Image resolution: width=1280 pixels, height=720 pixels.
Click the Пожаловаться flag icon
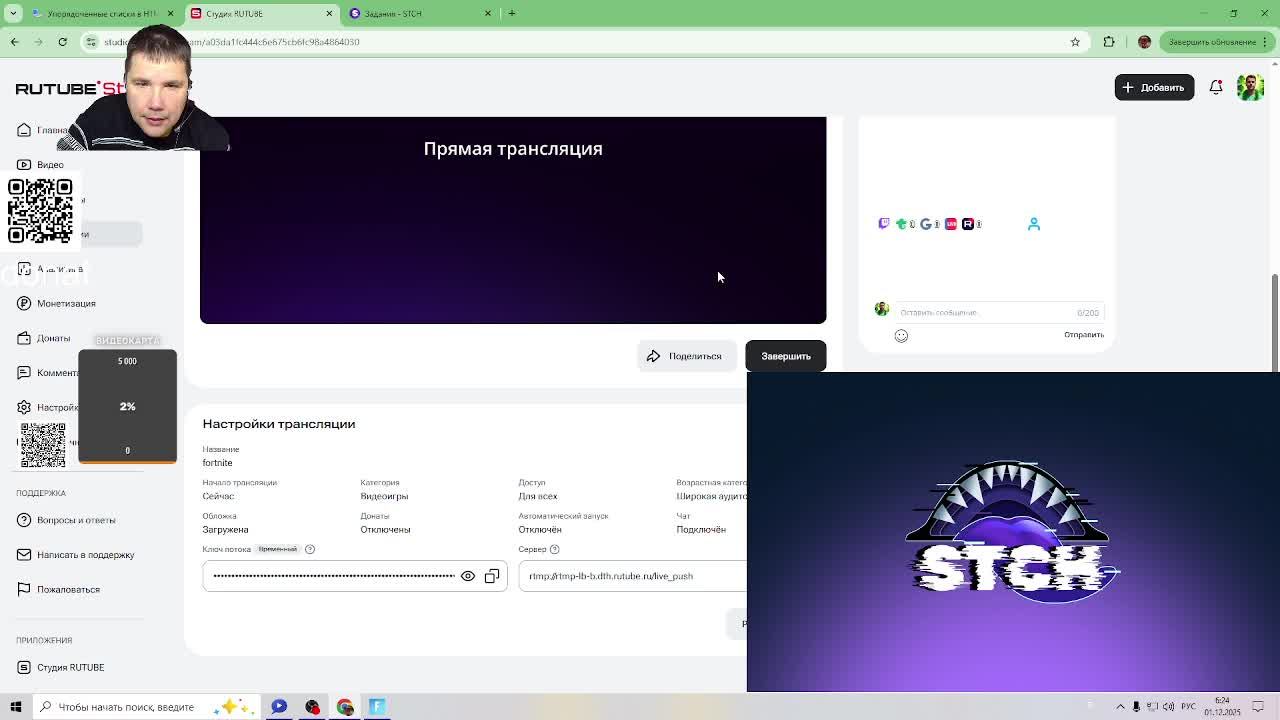(24, 589)
